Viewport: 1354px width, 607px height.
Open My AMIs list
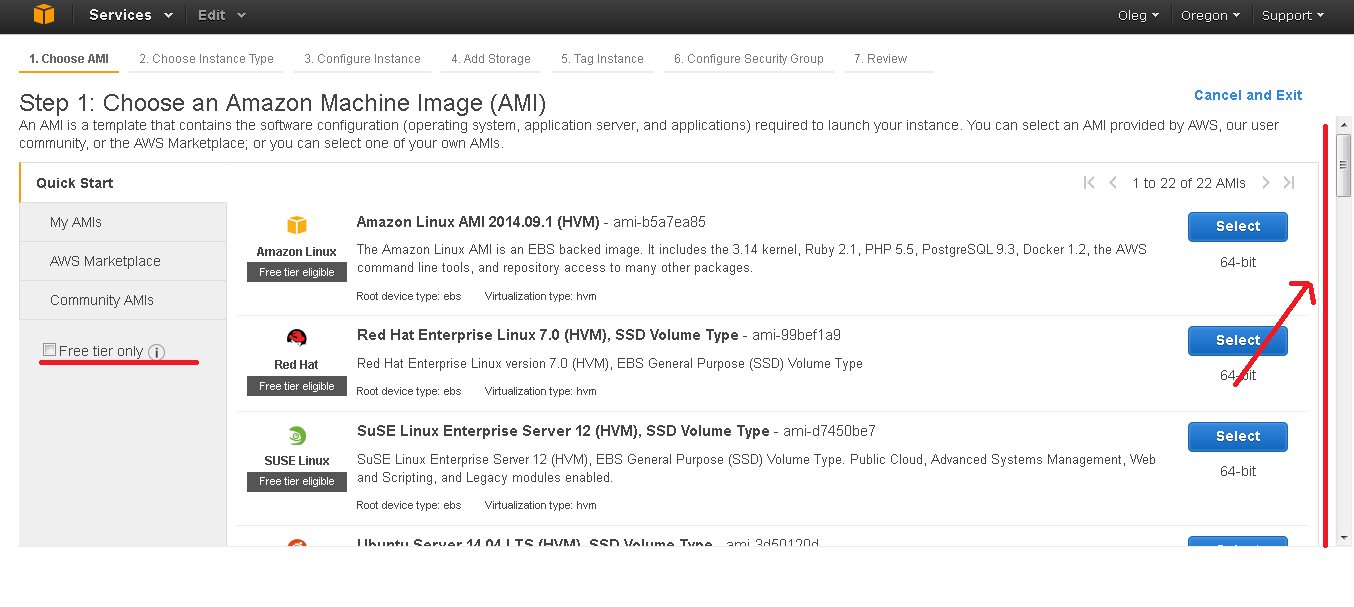pyautogui.click(x=123, y=222)
